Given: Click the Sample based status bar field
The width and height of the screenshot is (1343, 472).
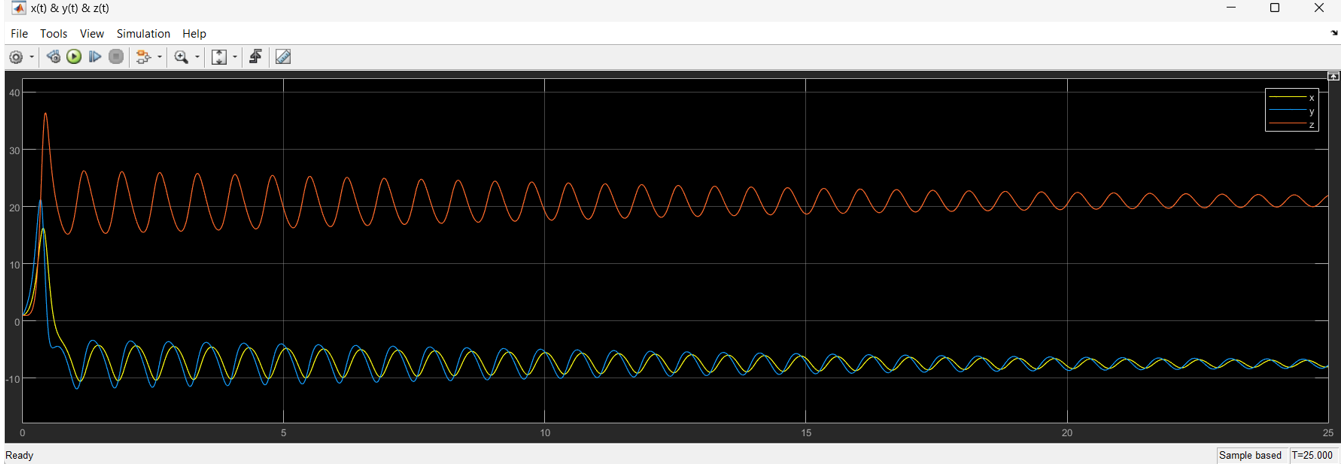Looking at the screenshot, I should 1250,455.
